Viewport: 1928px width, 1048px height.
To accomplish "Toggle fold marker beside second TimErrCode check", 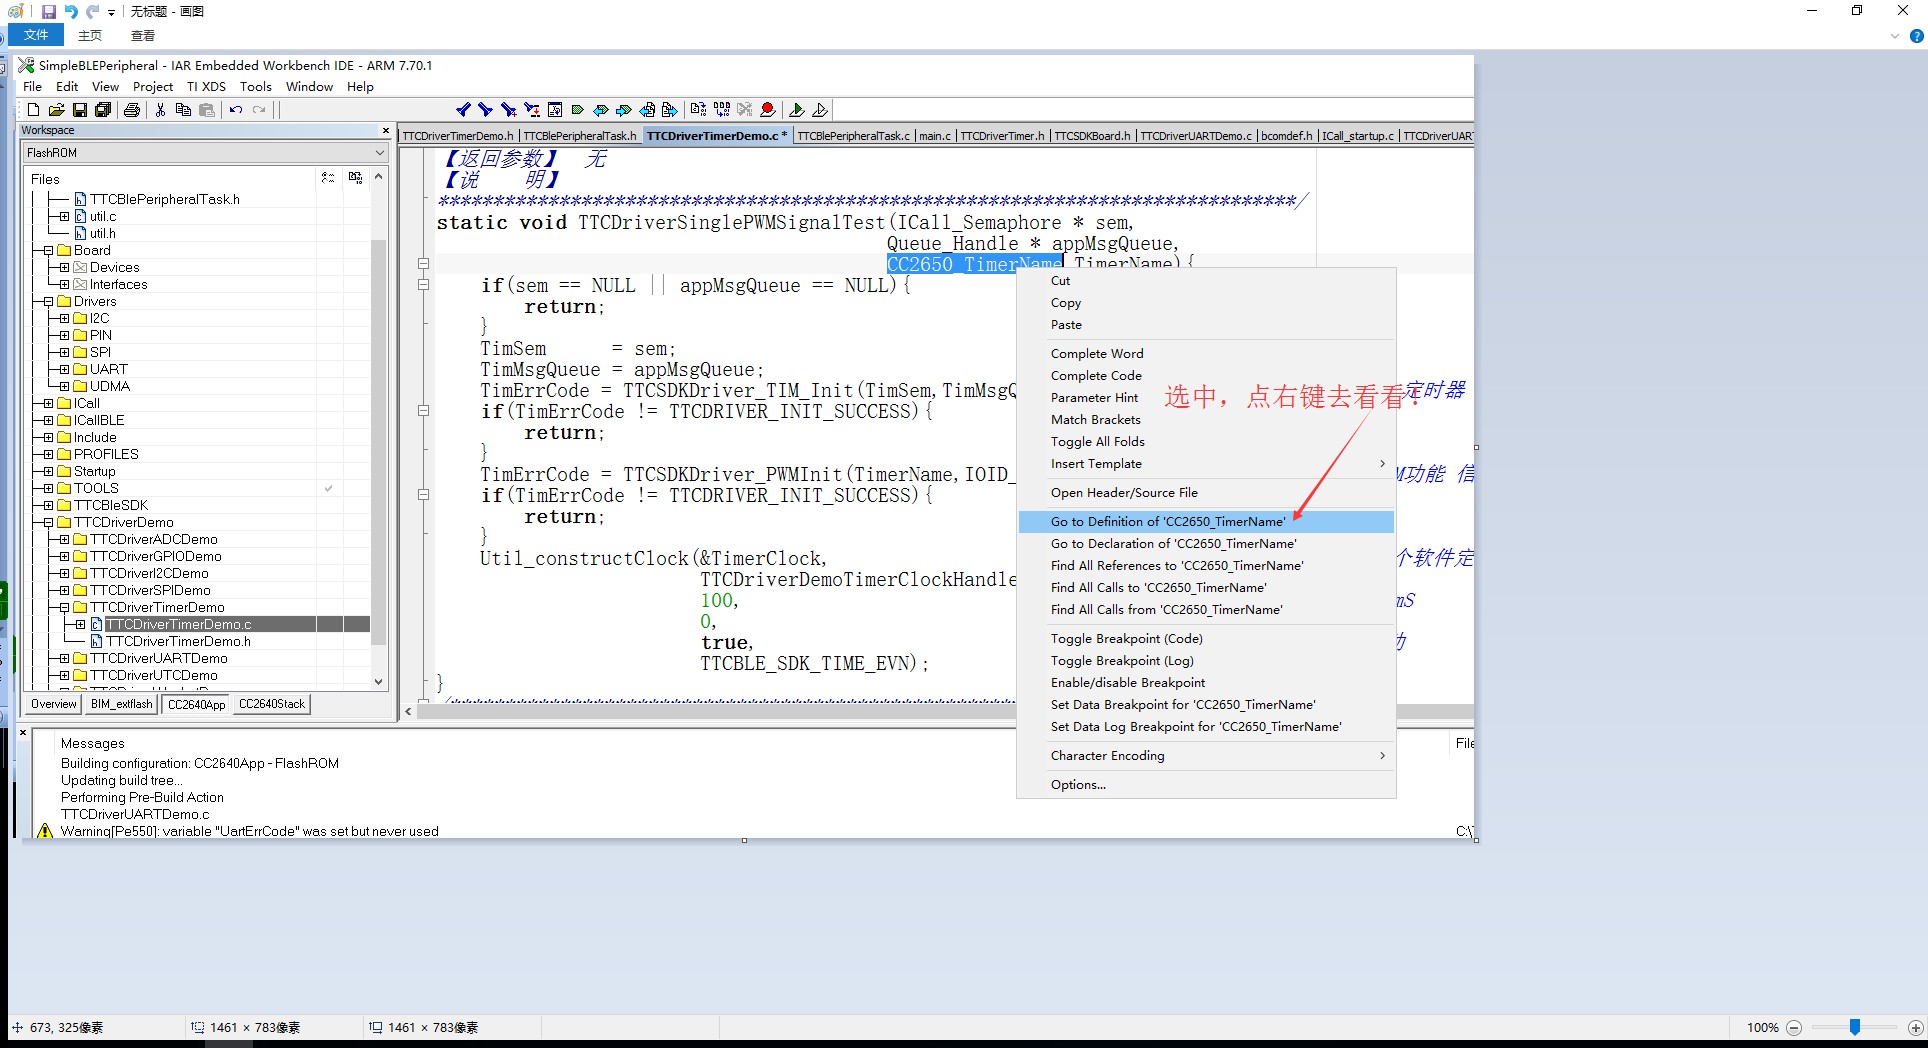I will coord(423,495).
